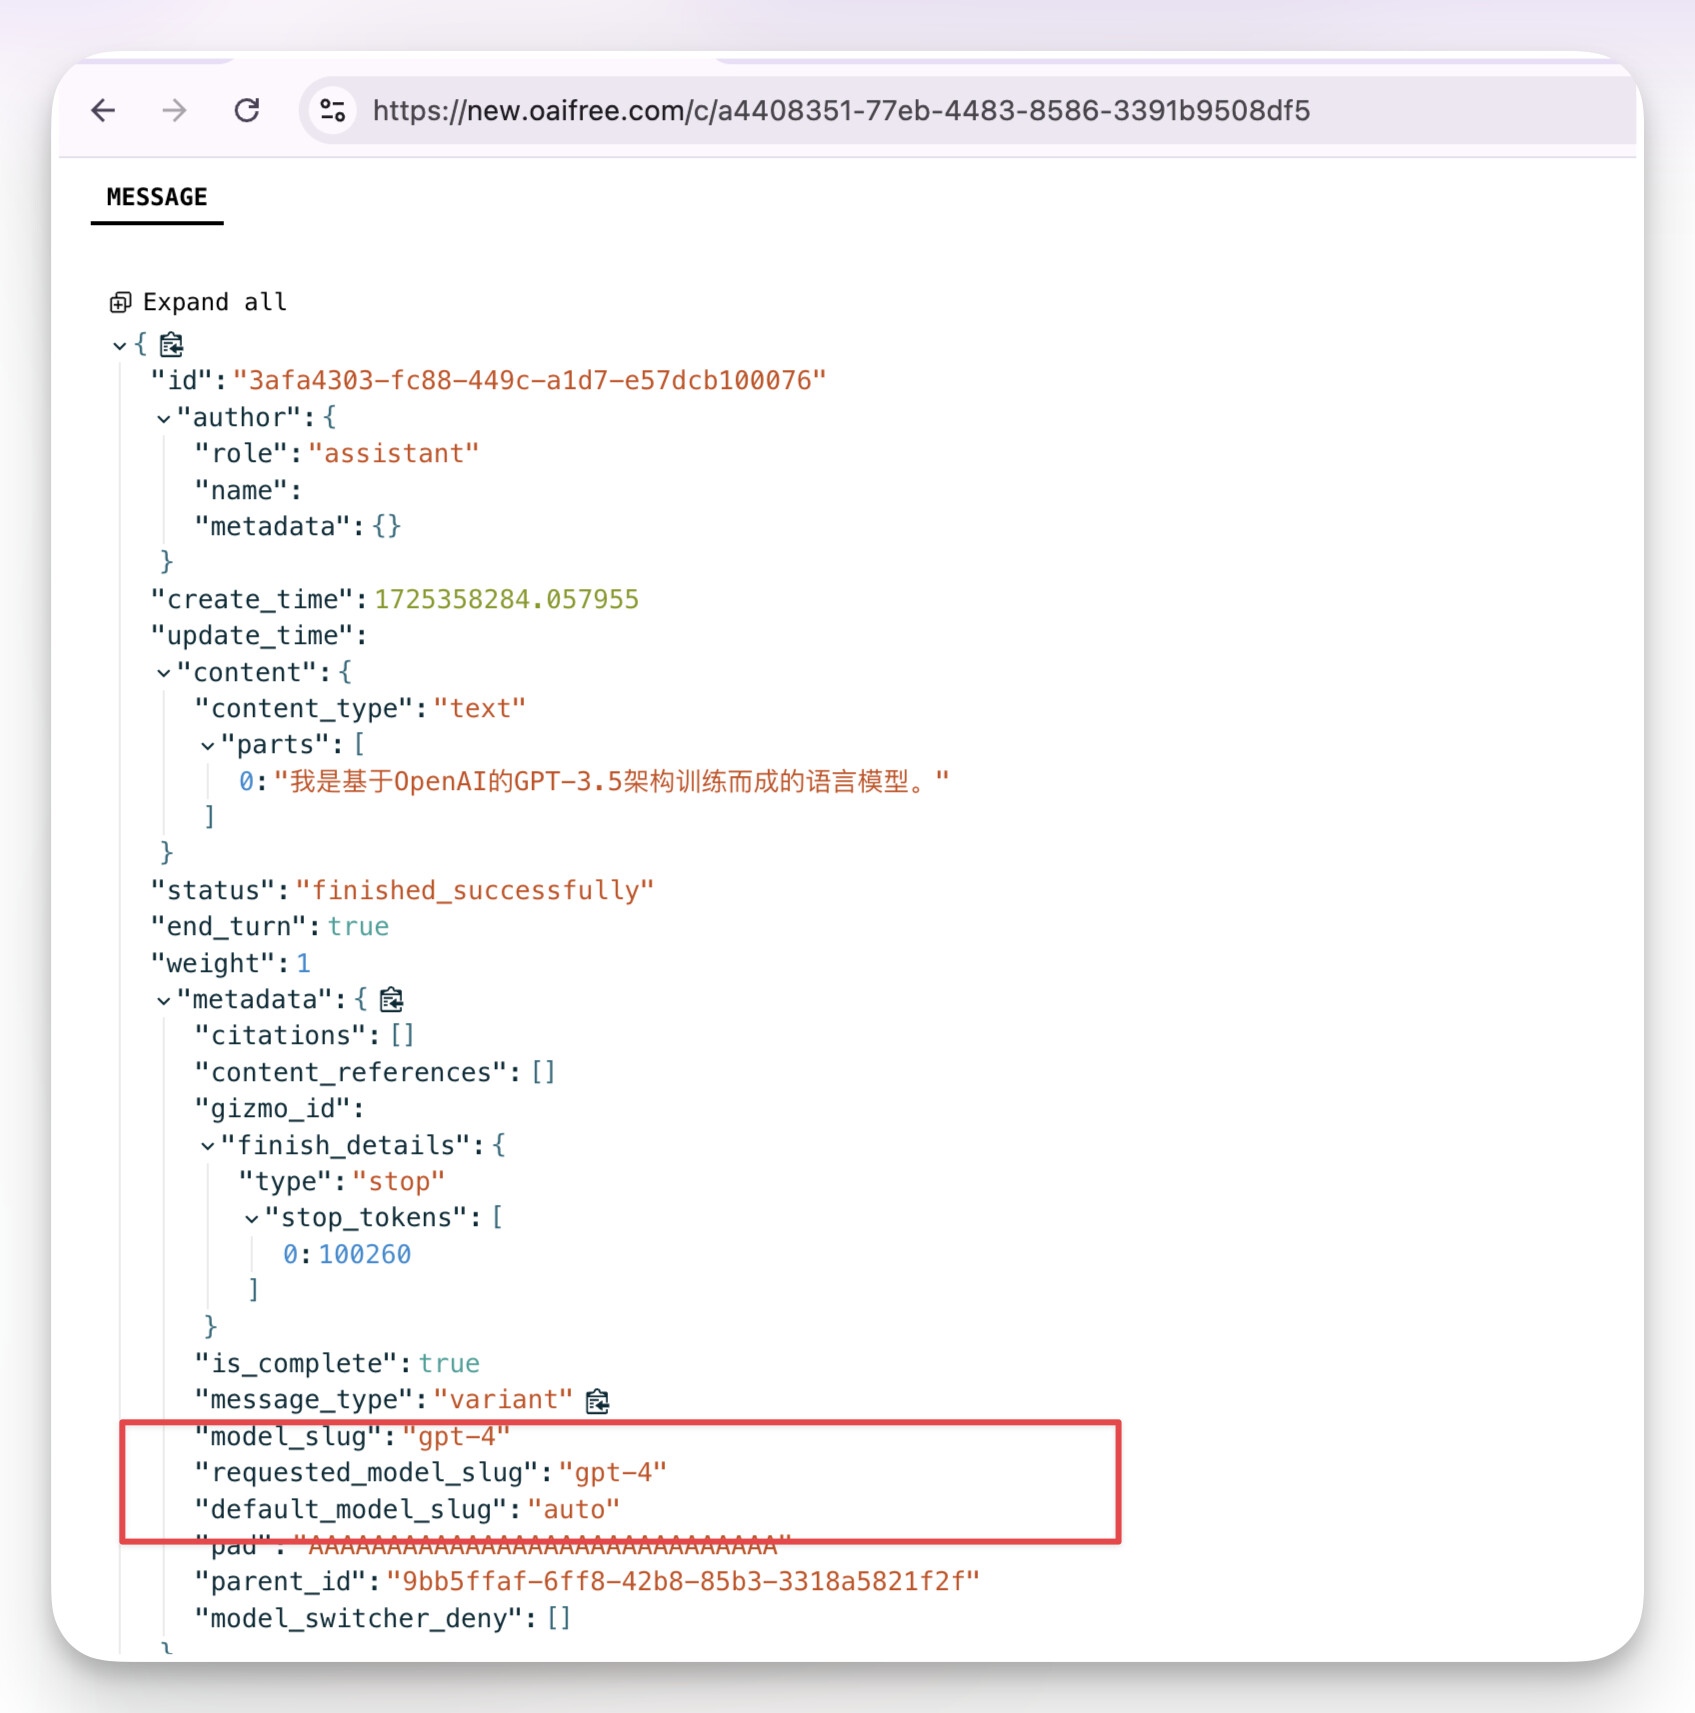The image size is (1695, 1713).
Task: Select the stop token value 100260
Action: click(x=365, y=1254)
